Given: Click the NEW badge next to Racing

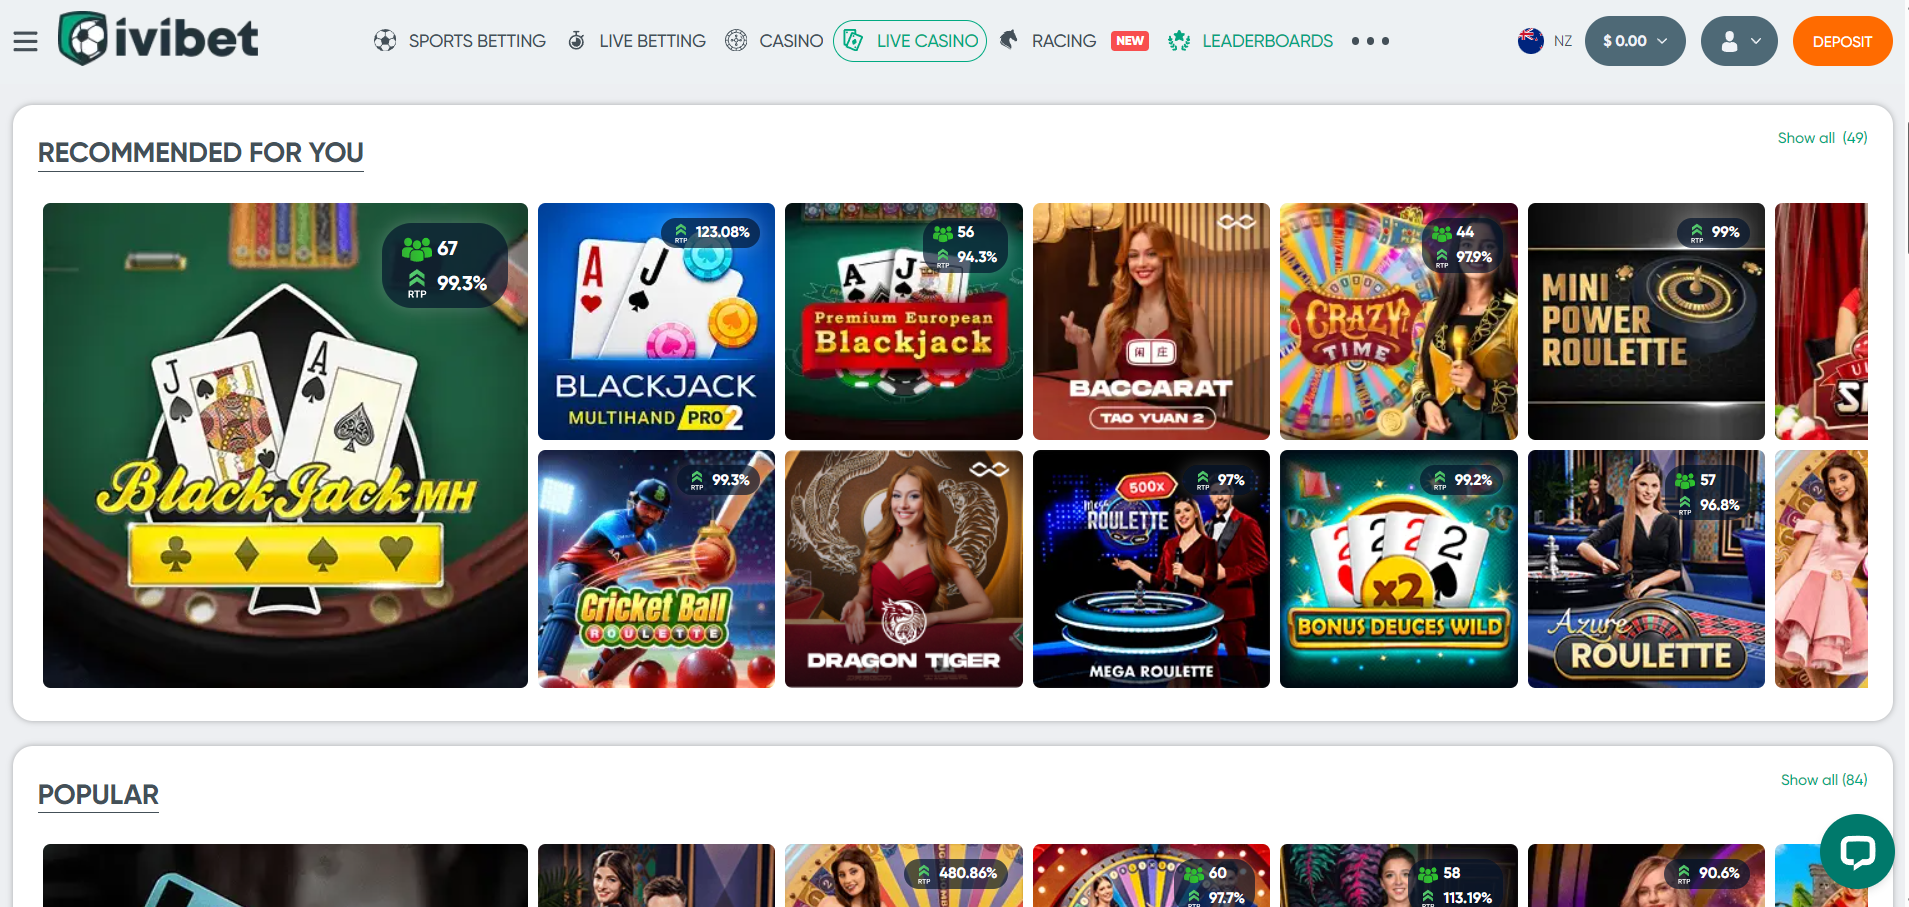Looking at the screenshot, I should (x=1130, y=41).
